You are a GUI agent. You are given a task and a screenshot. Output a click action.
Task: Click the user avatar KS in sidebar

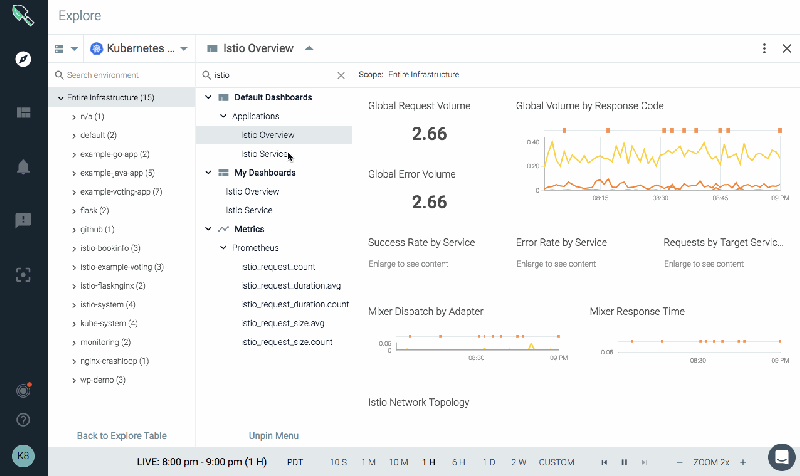click(23, 456)
